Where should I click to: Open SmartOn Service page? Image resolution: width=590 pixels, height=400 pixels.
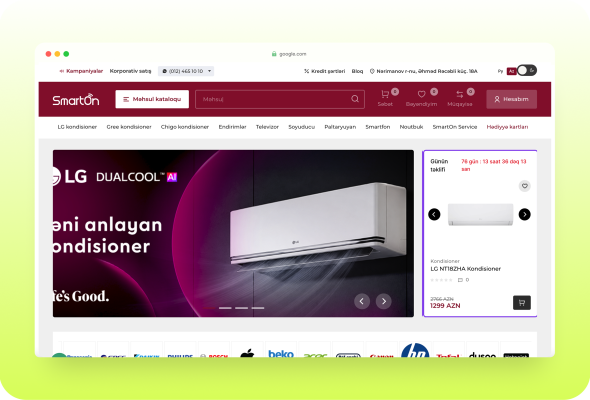[x=455, y=127]
